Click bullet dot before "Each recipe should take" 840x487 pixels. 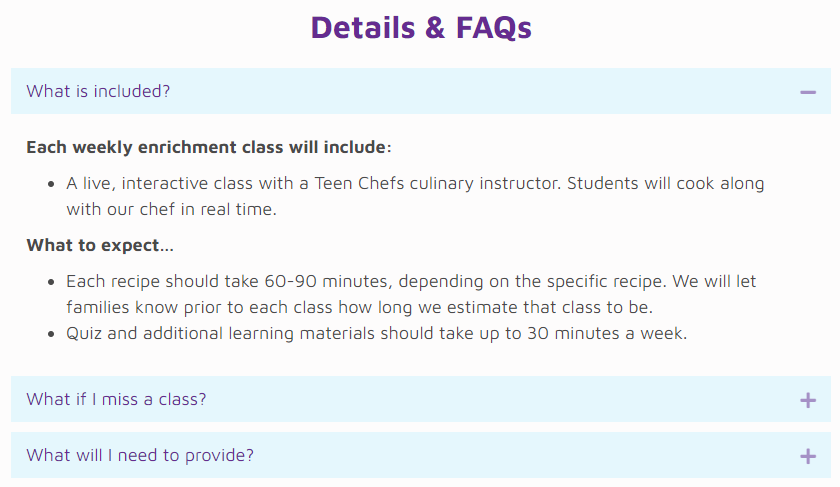pos(51,283)
